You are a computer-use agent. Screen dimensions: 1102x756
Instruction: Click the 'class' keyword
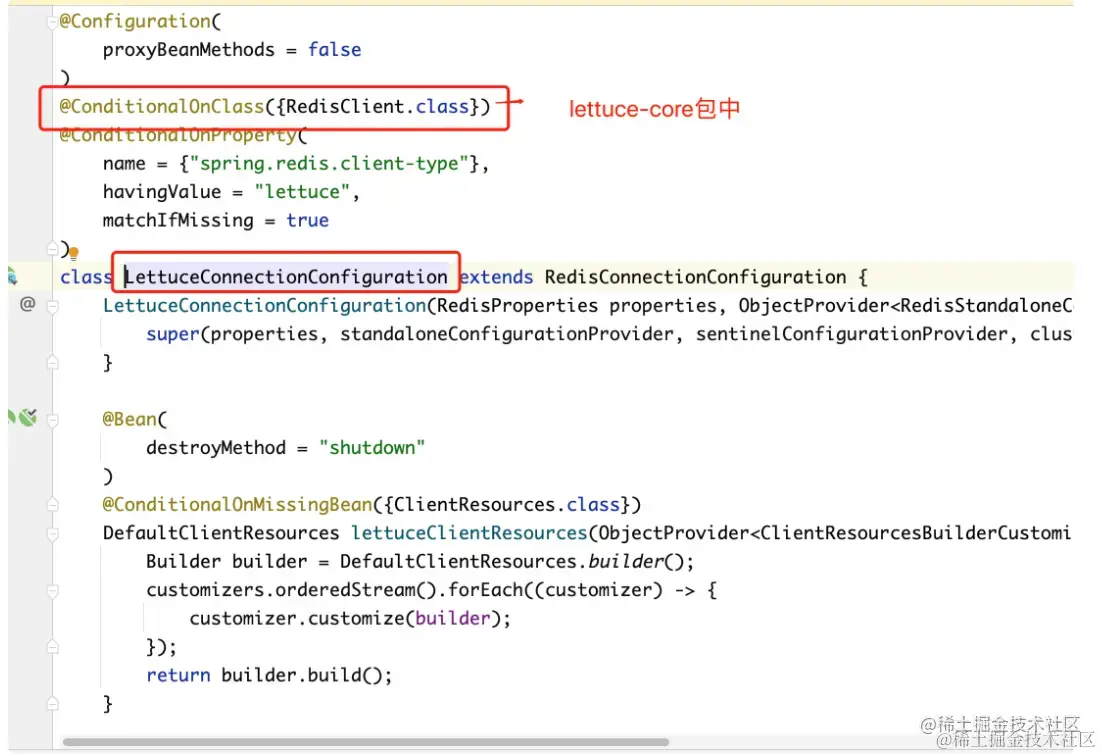pos(86,277)
